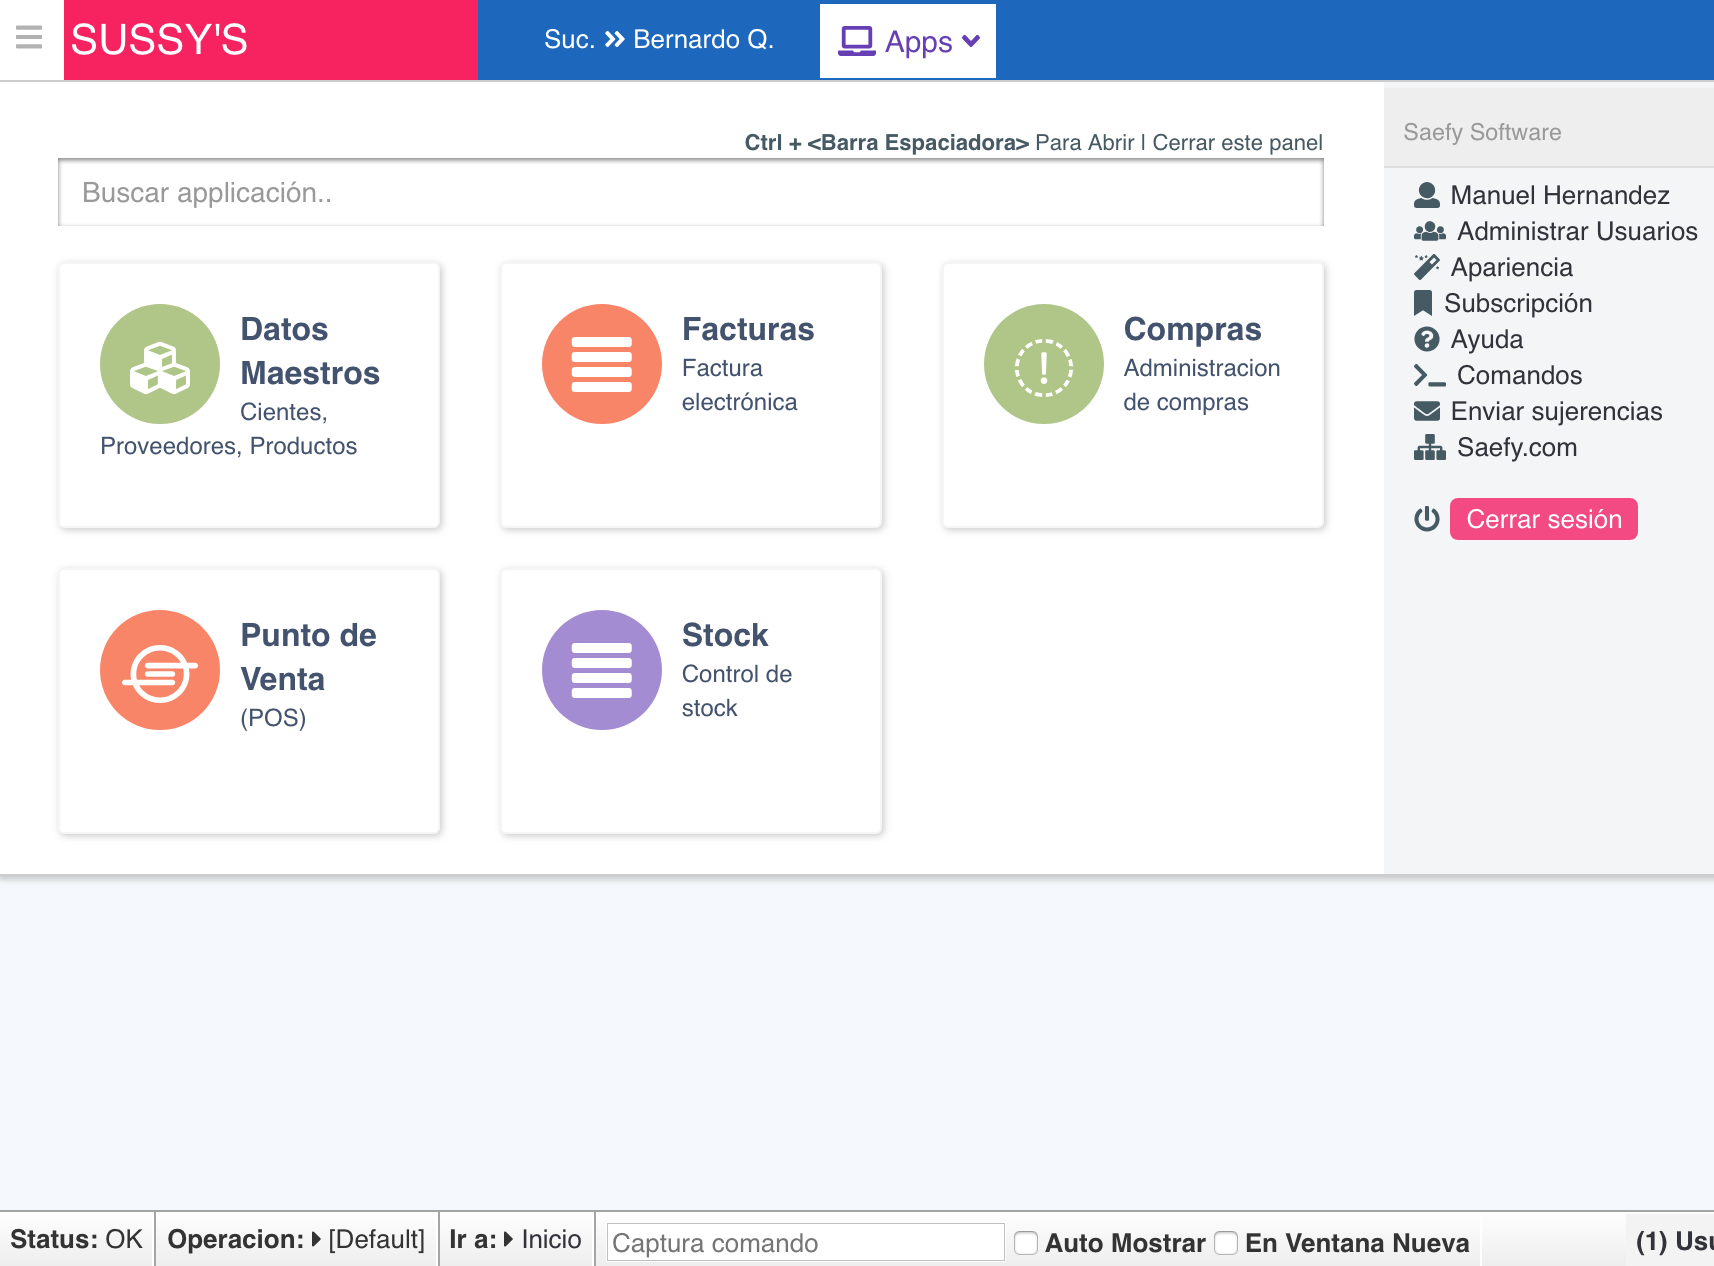
Task: Collapse the Apps dropdown chevron
Action: [x=969, y=42]
